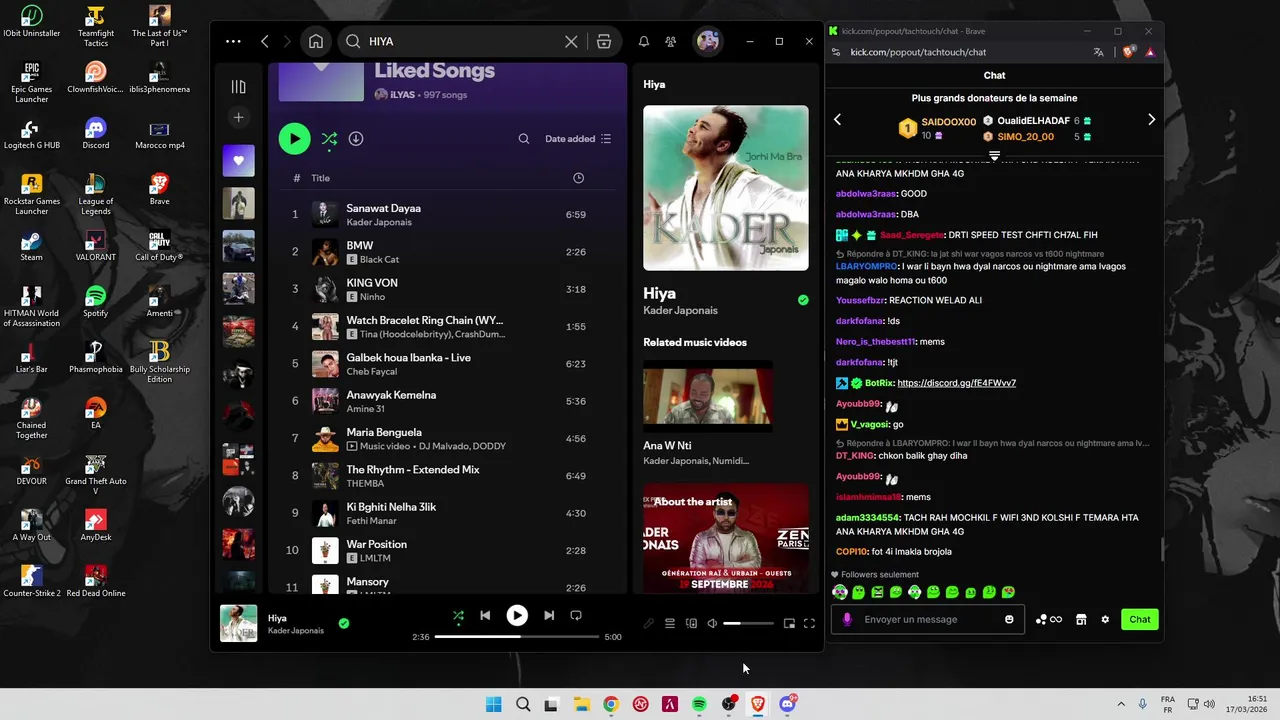Image resolution: width=1280 pixels, height=720 pixels.
Task: Clear the HIYA search text
Action: pos(571,41)
